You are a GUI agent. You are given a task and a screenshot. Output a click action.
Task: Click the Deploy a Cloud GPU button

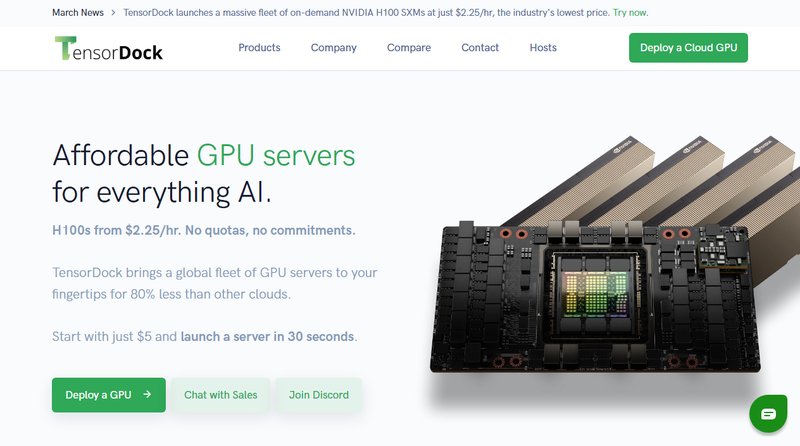[688, 48]
